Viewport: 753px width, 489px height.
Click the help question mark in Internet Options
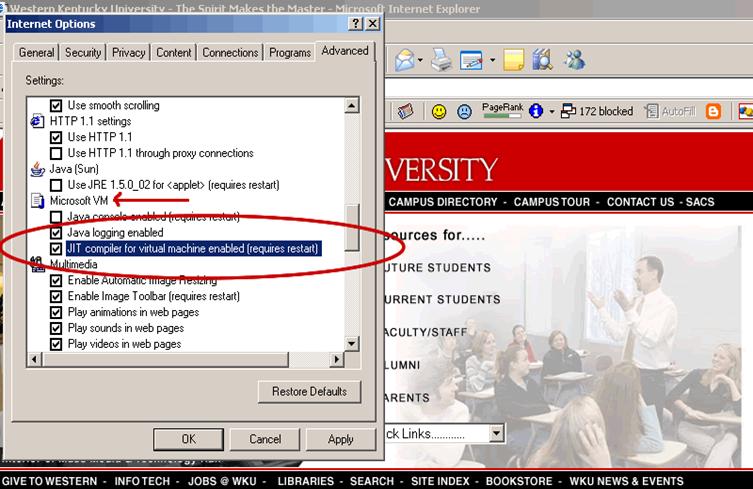[x=356, y=24]
